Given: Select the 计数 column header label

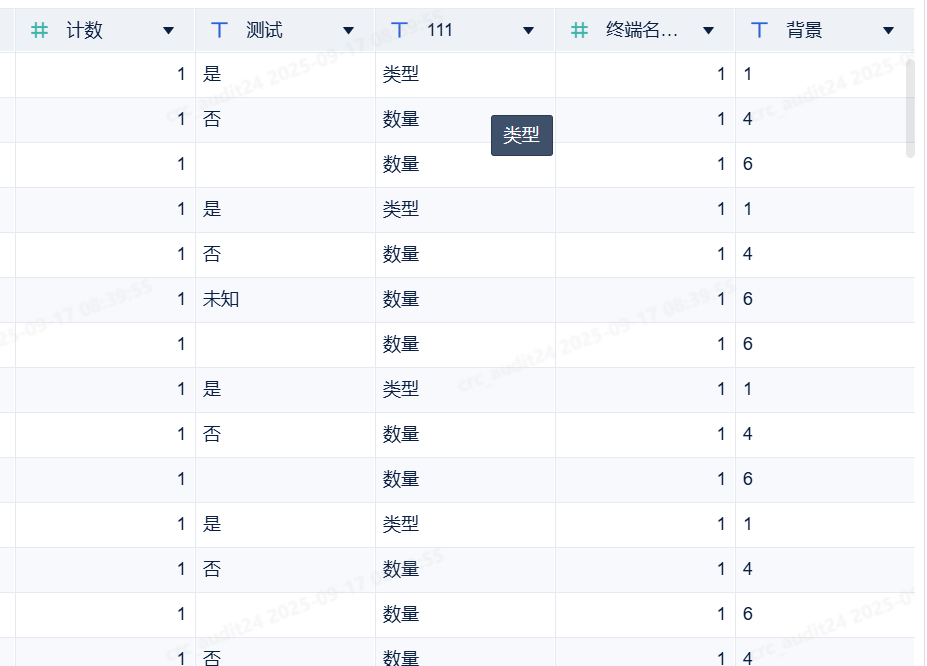Looking at the screenshot, I should pos(85,31).
